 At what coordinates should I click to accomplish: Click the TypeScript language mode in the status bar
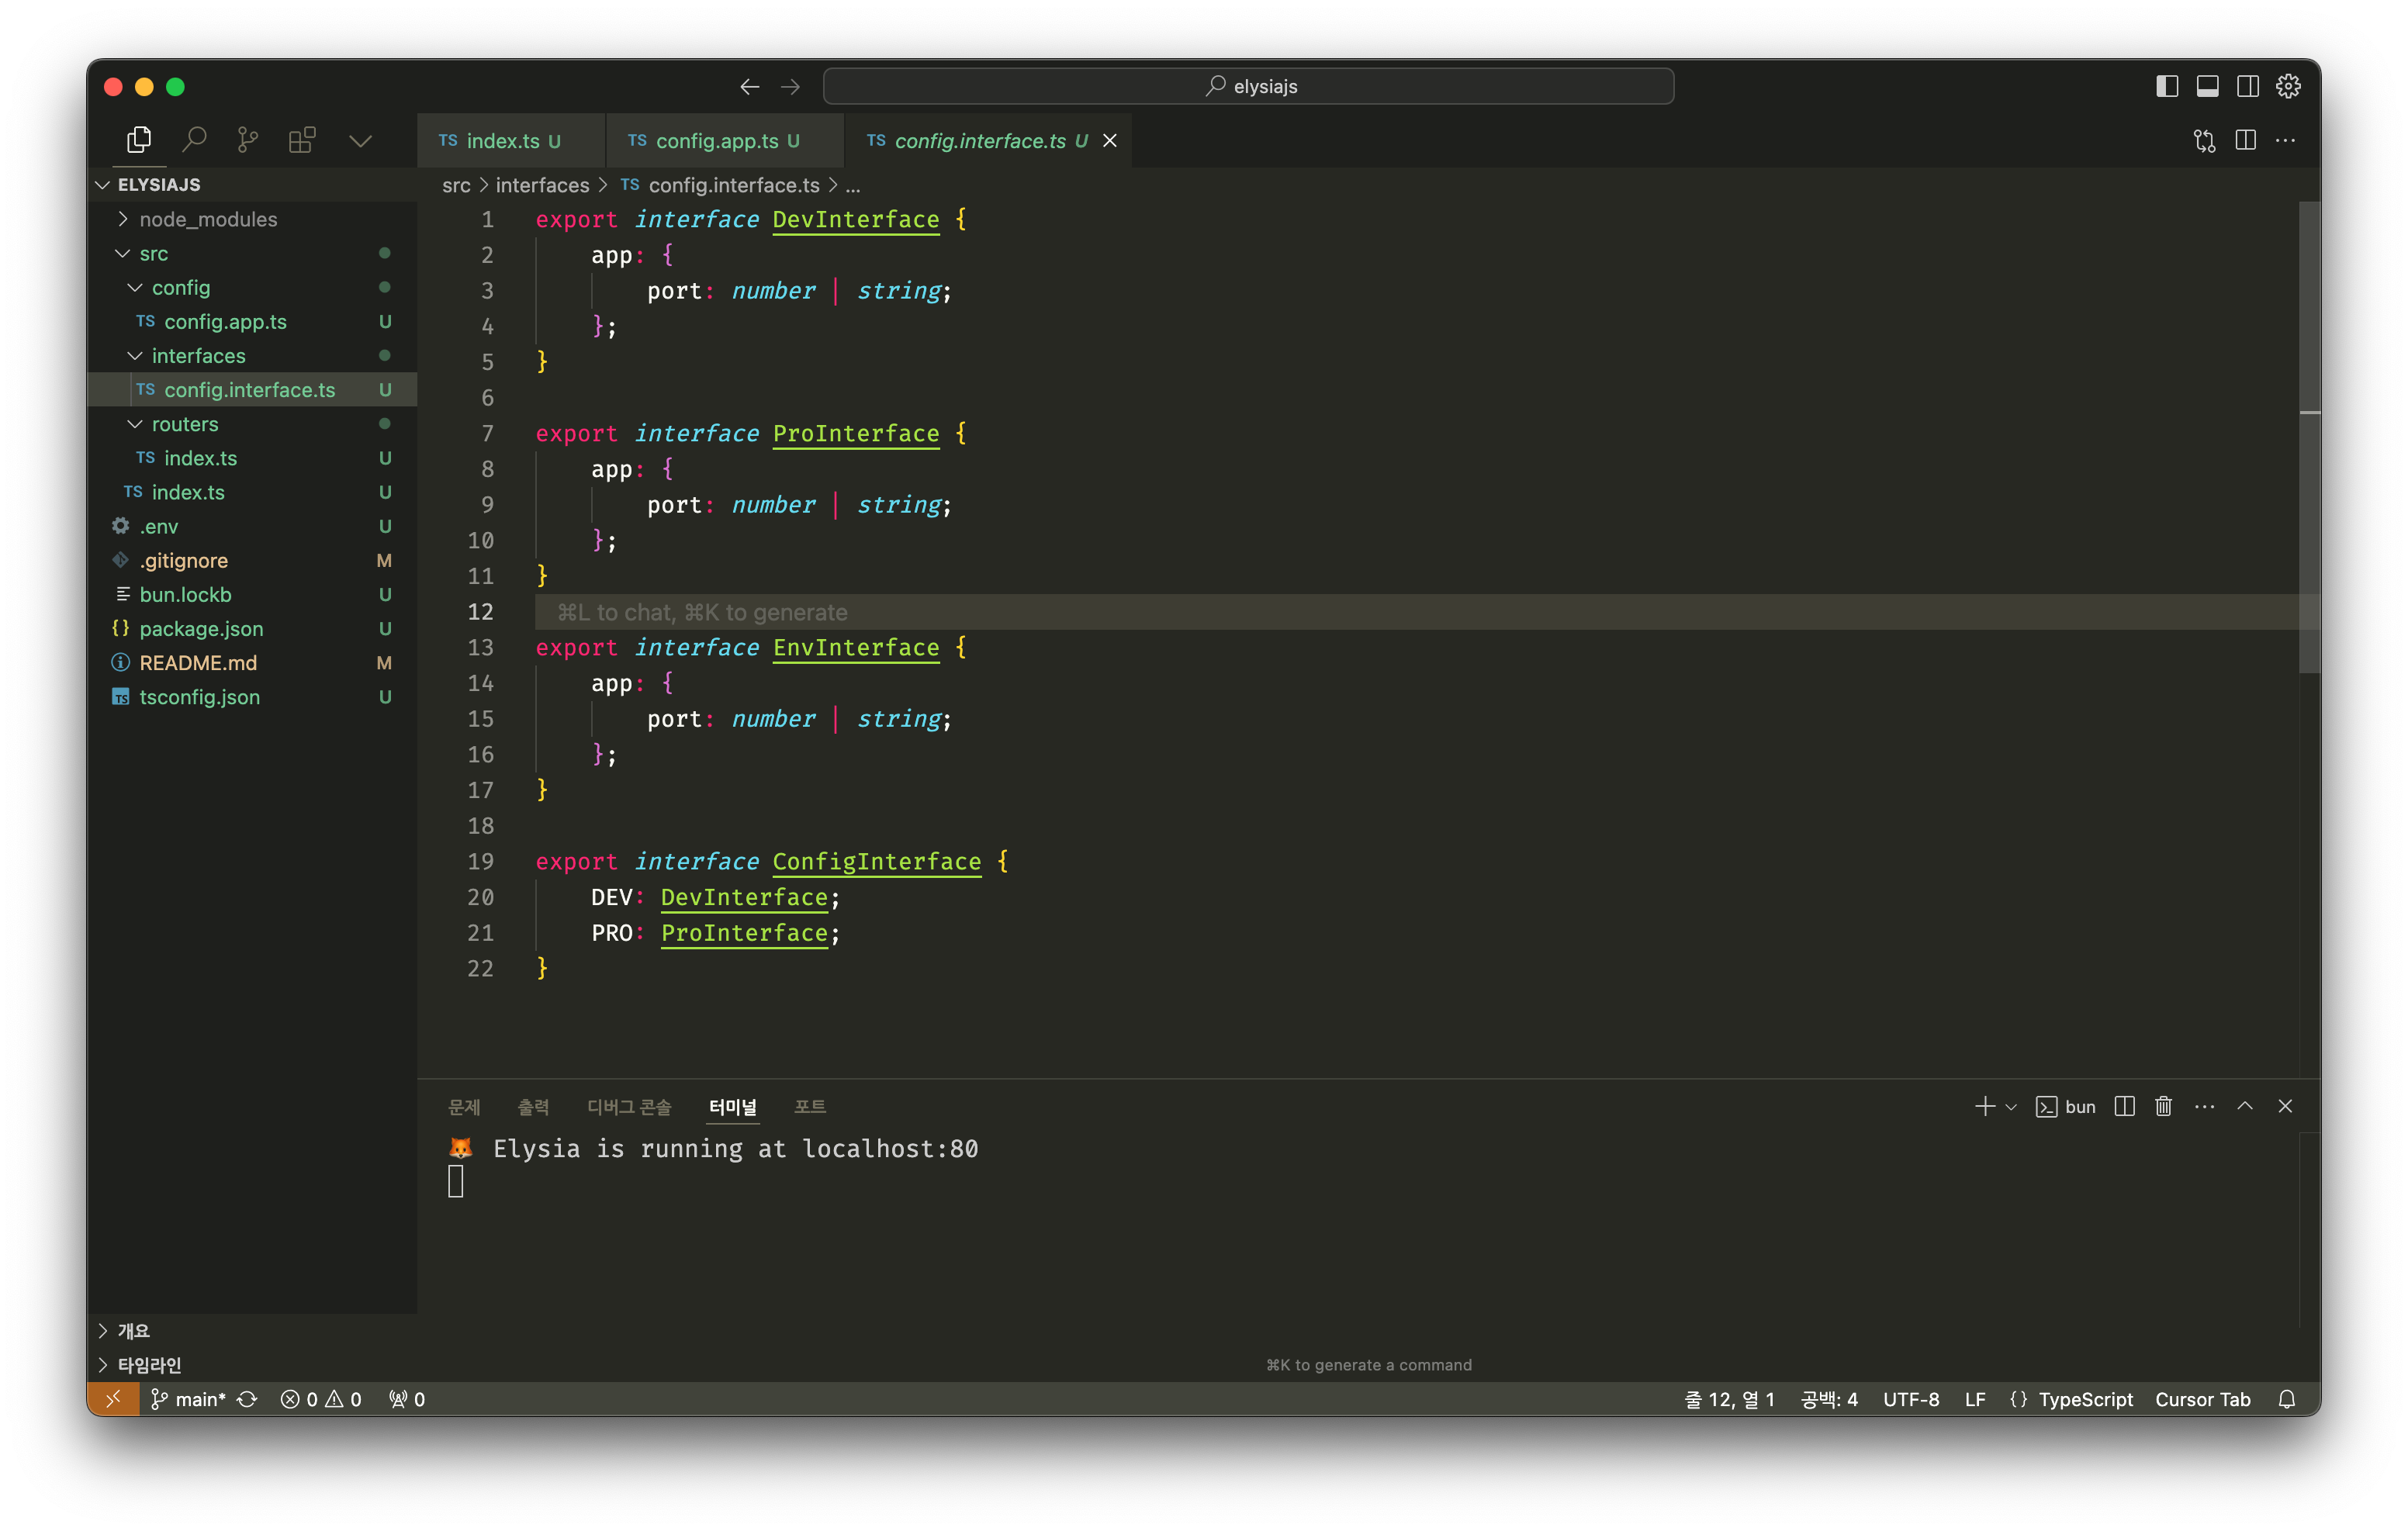tap(2085, 1399)
